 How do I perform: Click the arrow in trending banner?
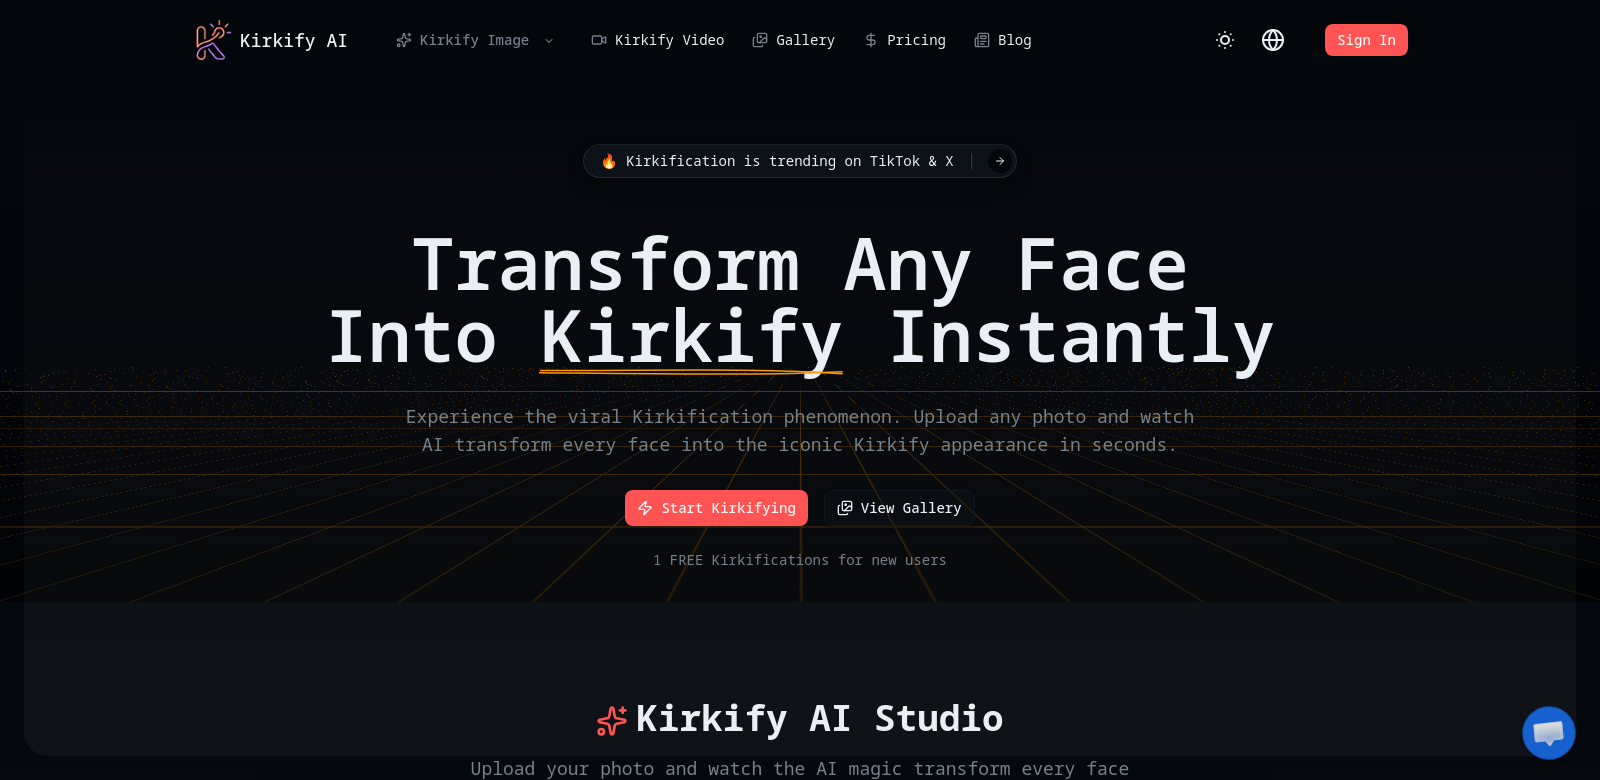coord(999,161)
